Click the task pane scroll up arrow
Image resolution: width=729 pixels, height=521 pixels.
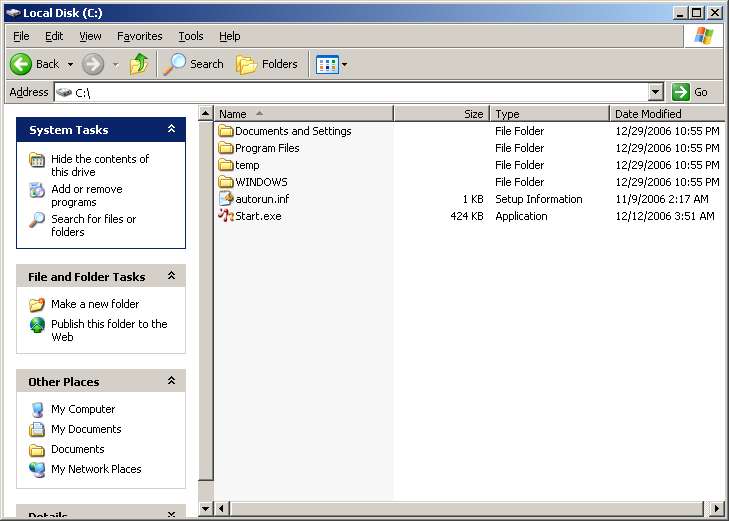click(205, 113)
